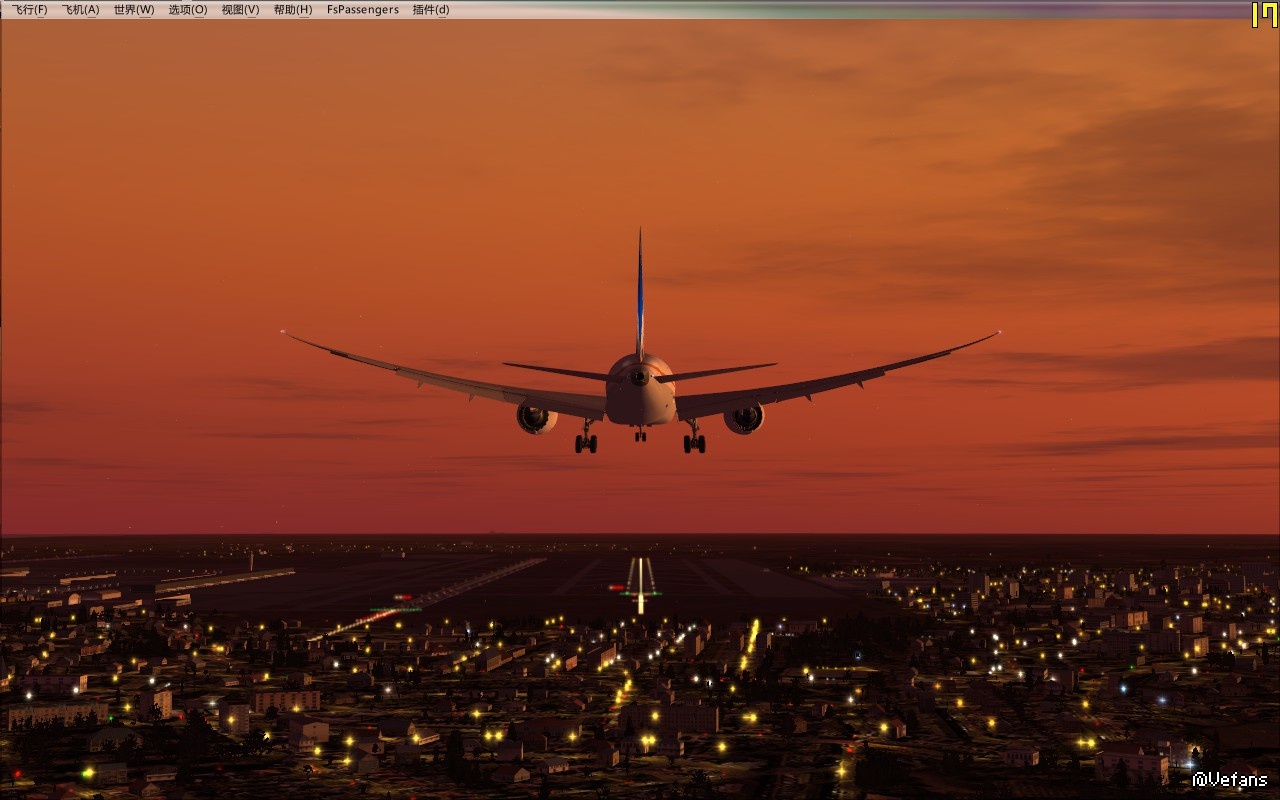Open the 选项(O) options menu

187,9
